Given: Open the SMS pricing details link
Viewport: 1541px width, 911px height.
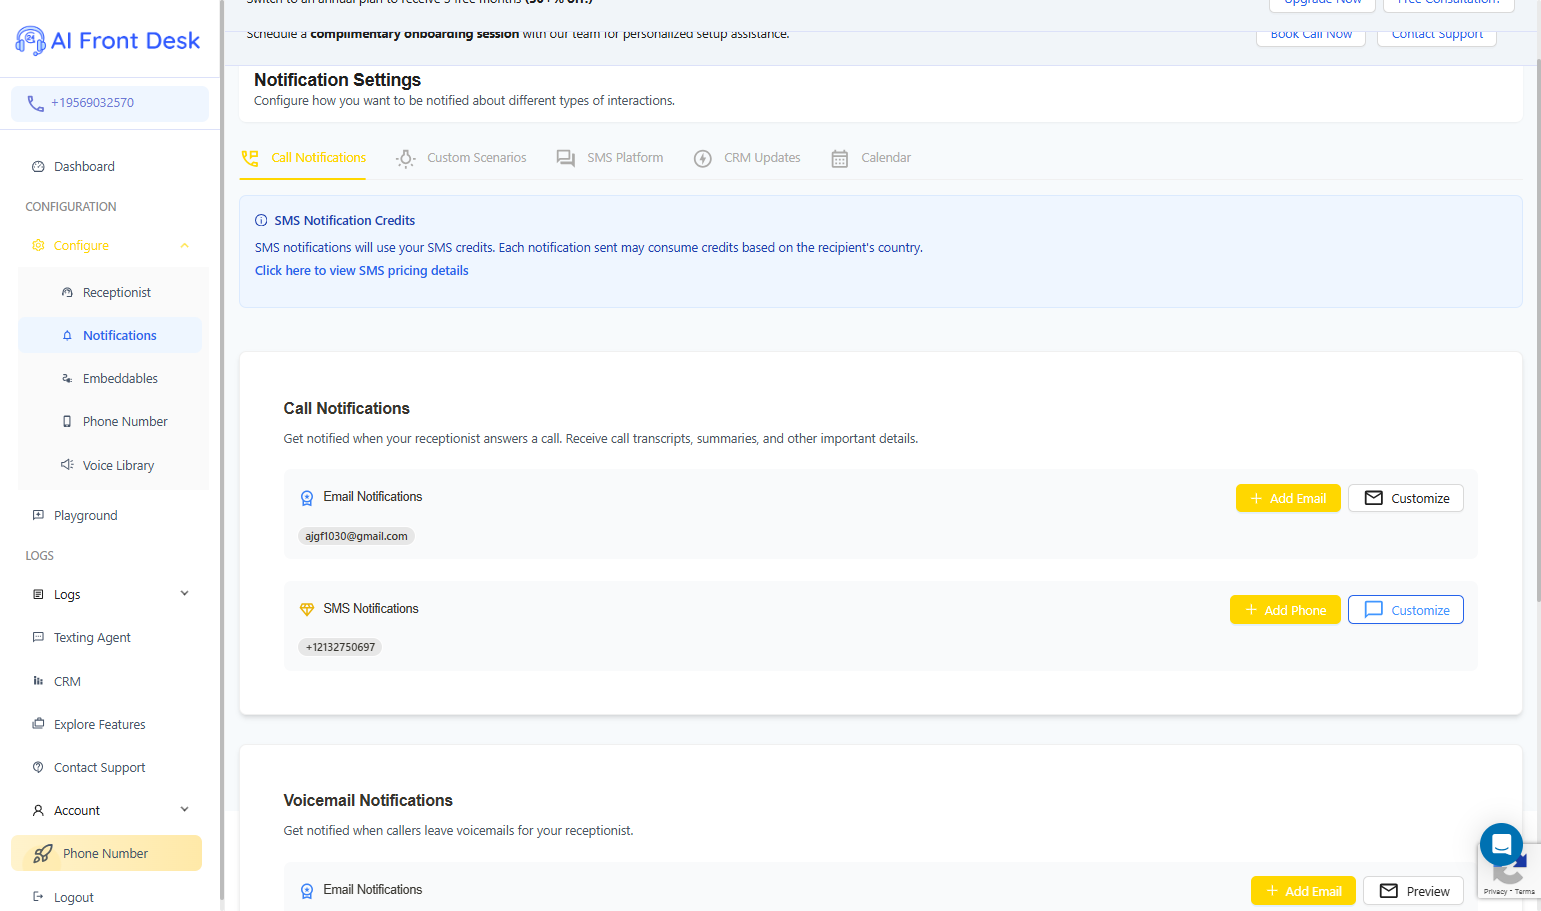Looking at the screenshot, I should 362,271.
